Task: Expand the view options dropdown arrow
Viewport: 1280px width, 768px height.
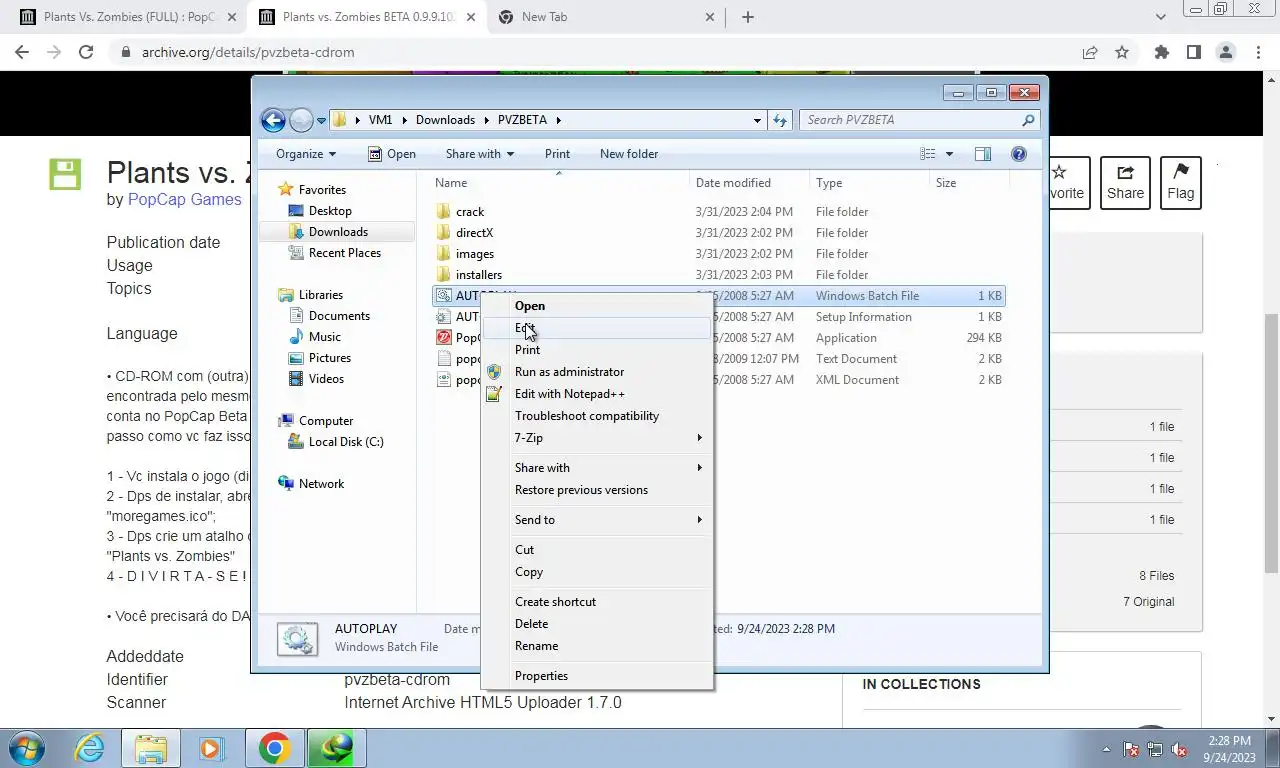Action: tap(949, 154)
